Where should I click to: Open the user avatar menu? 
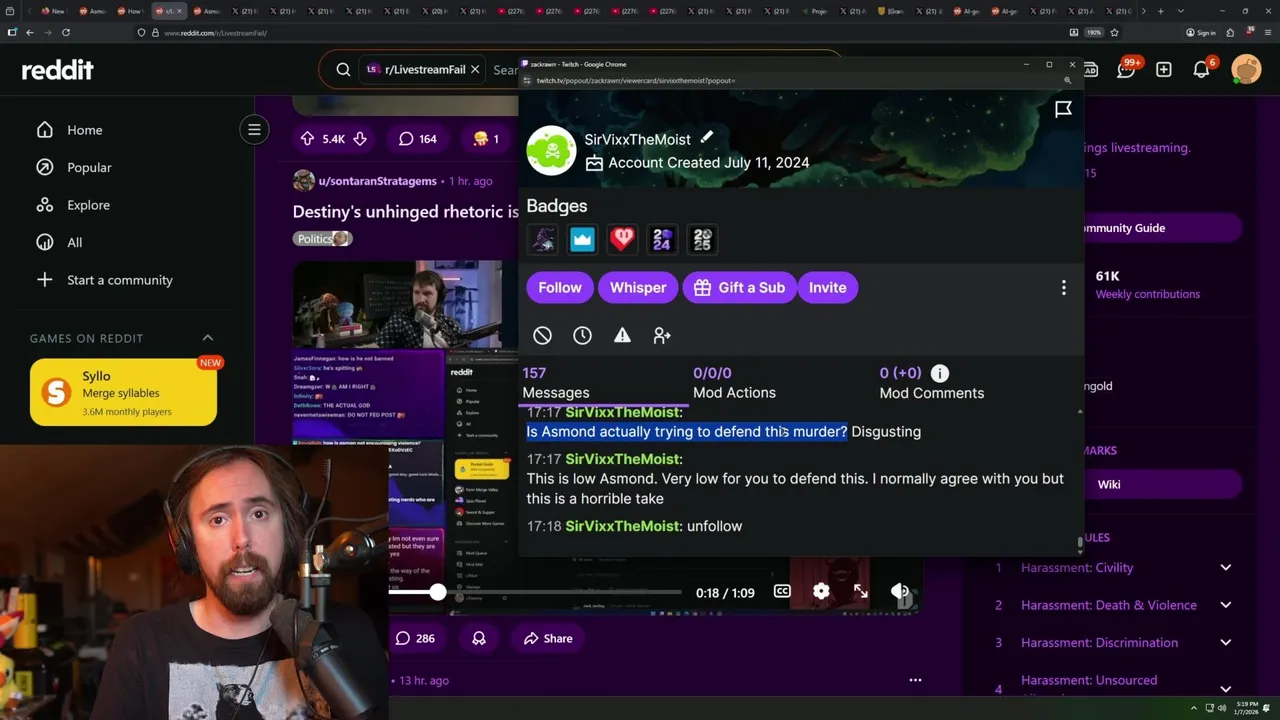point(1246,69)
